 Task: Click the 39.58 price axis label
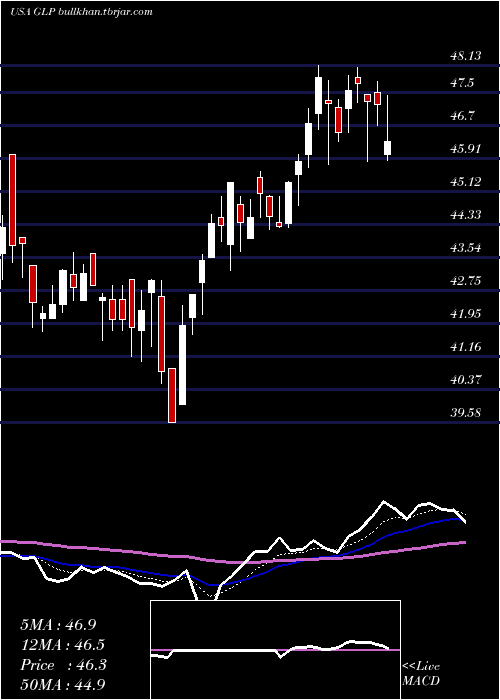(x=466, y=413)
